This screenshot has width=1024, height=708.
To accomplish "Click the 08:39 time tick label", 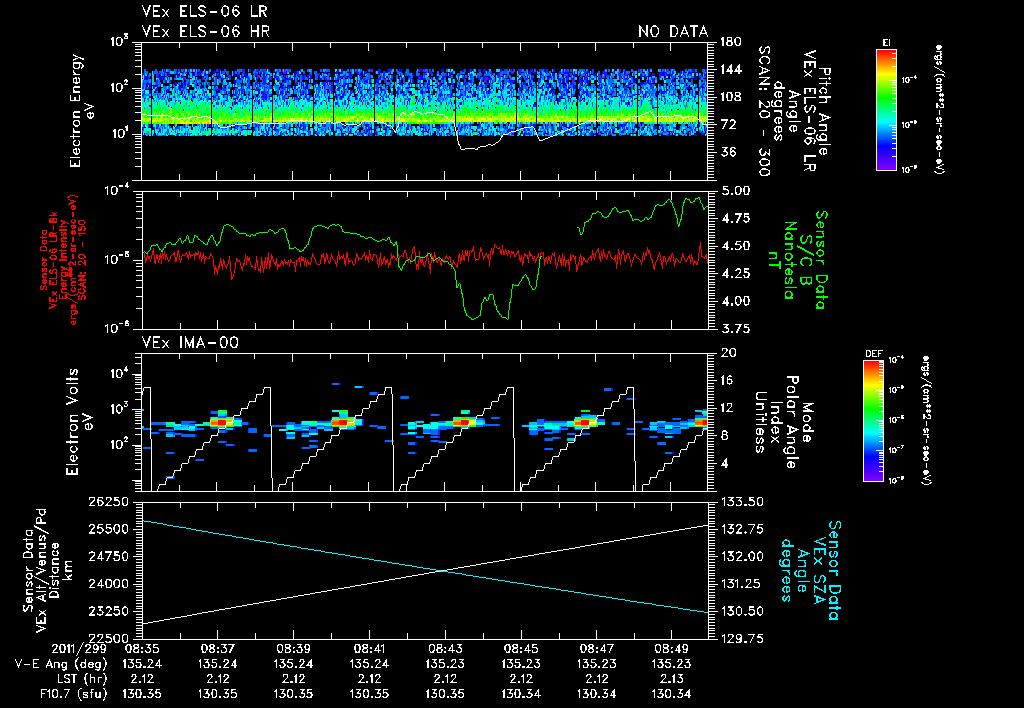I will point(293,649).
